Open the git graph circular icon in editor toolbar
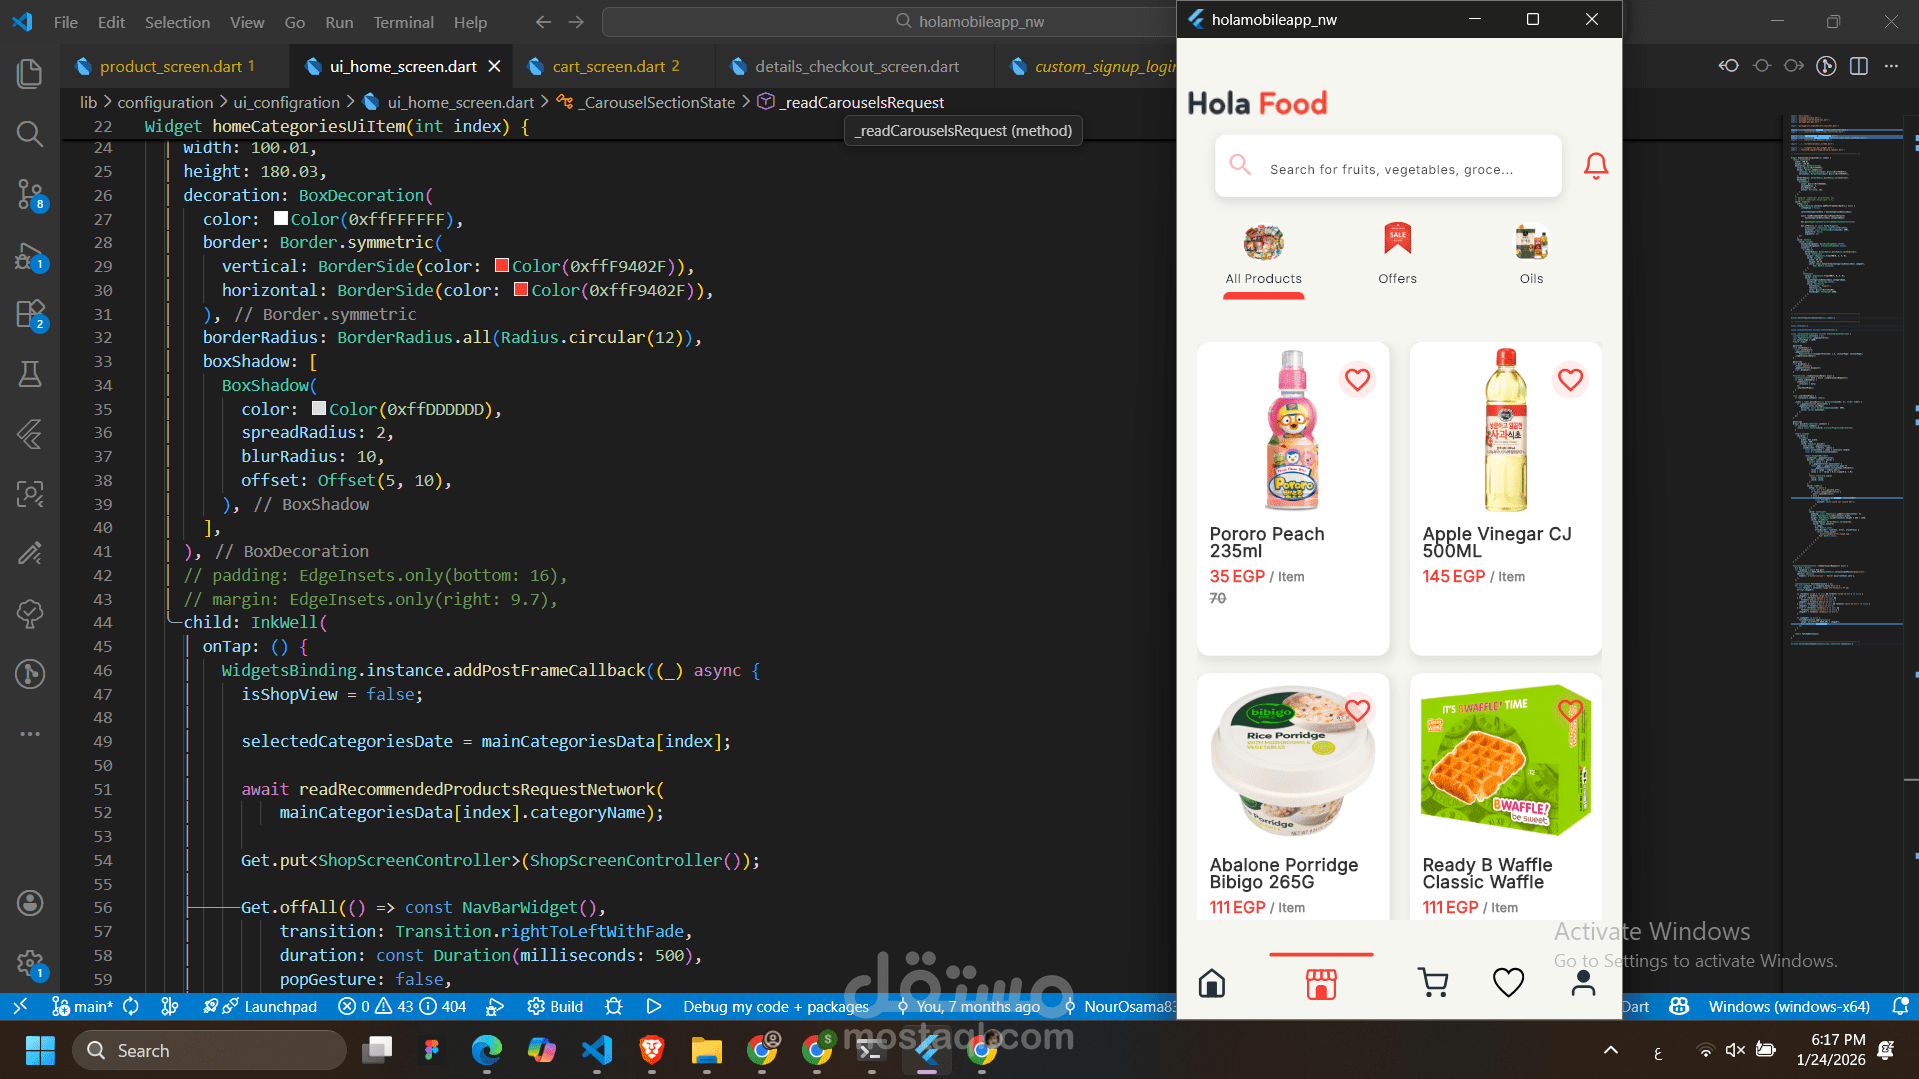Viewport: 1919px width, 1079px height. (1826, 66)
